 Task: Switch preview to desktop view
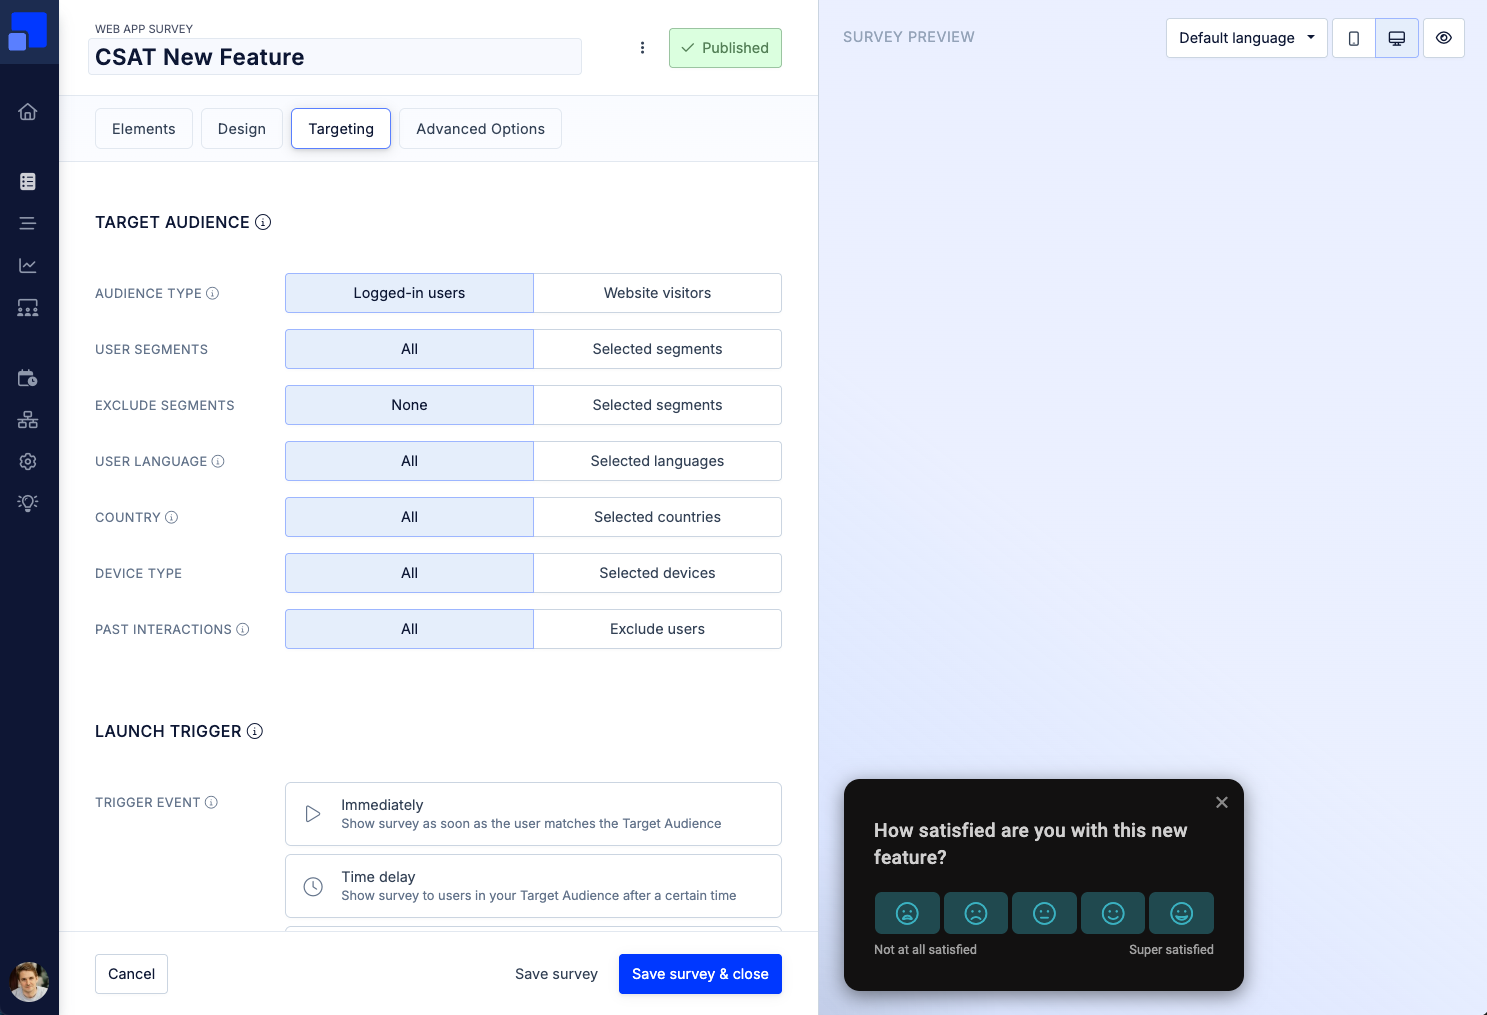click(x=1396, y=38)
